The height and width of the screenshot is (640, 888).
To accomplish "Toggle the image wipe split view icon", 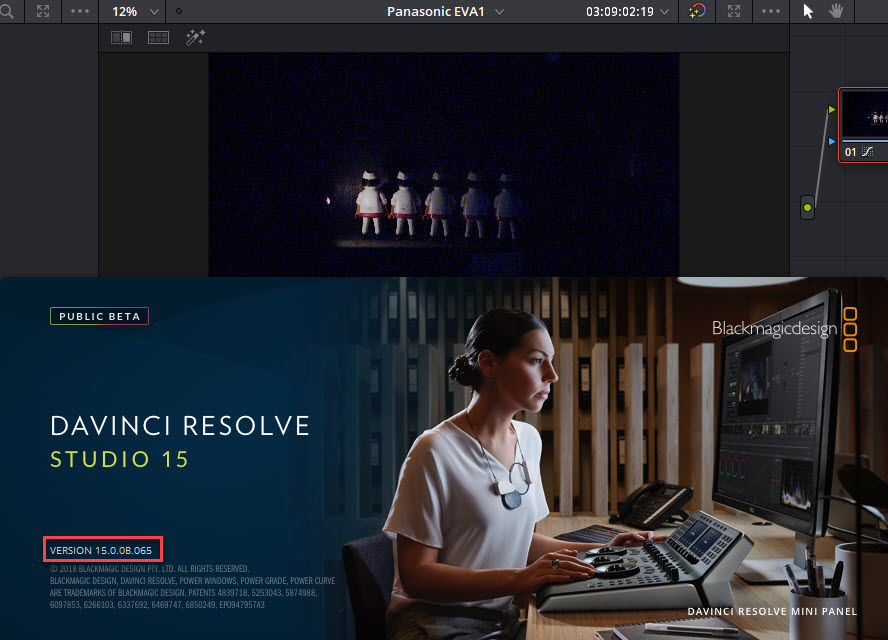I will point(121,37).
